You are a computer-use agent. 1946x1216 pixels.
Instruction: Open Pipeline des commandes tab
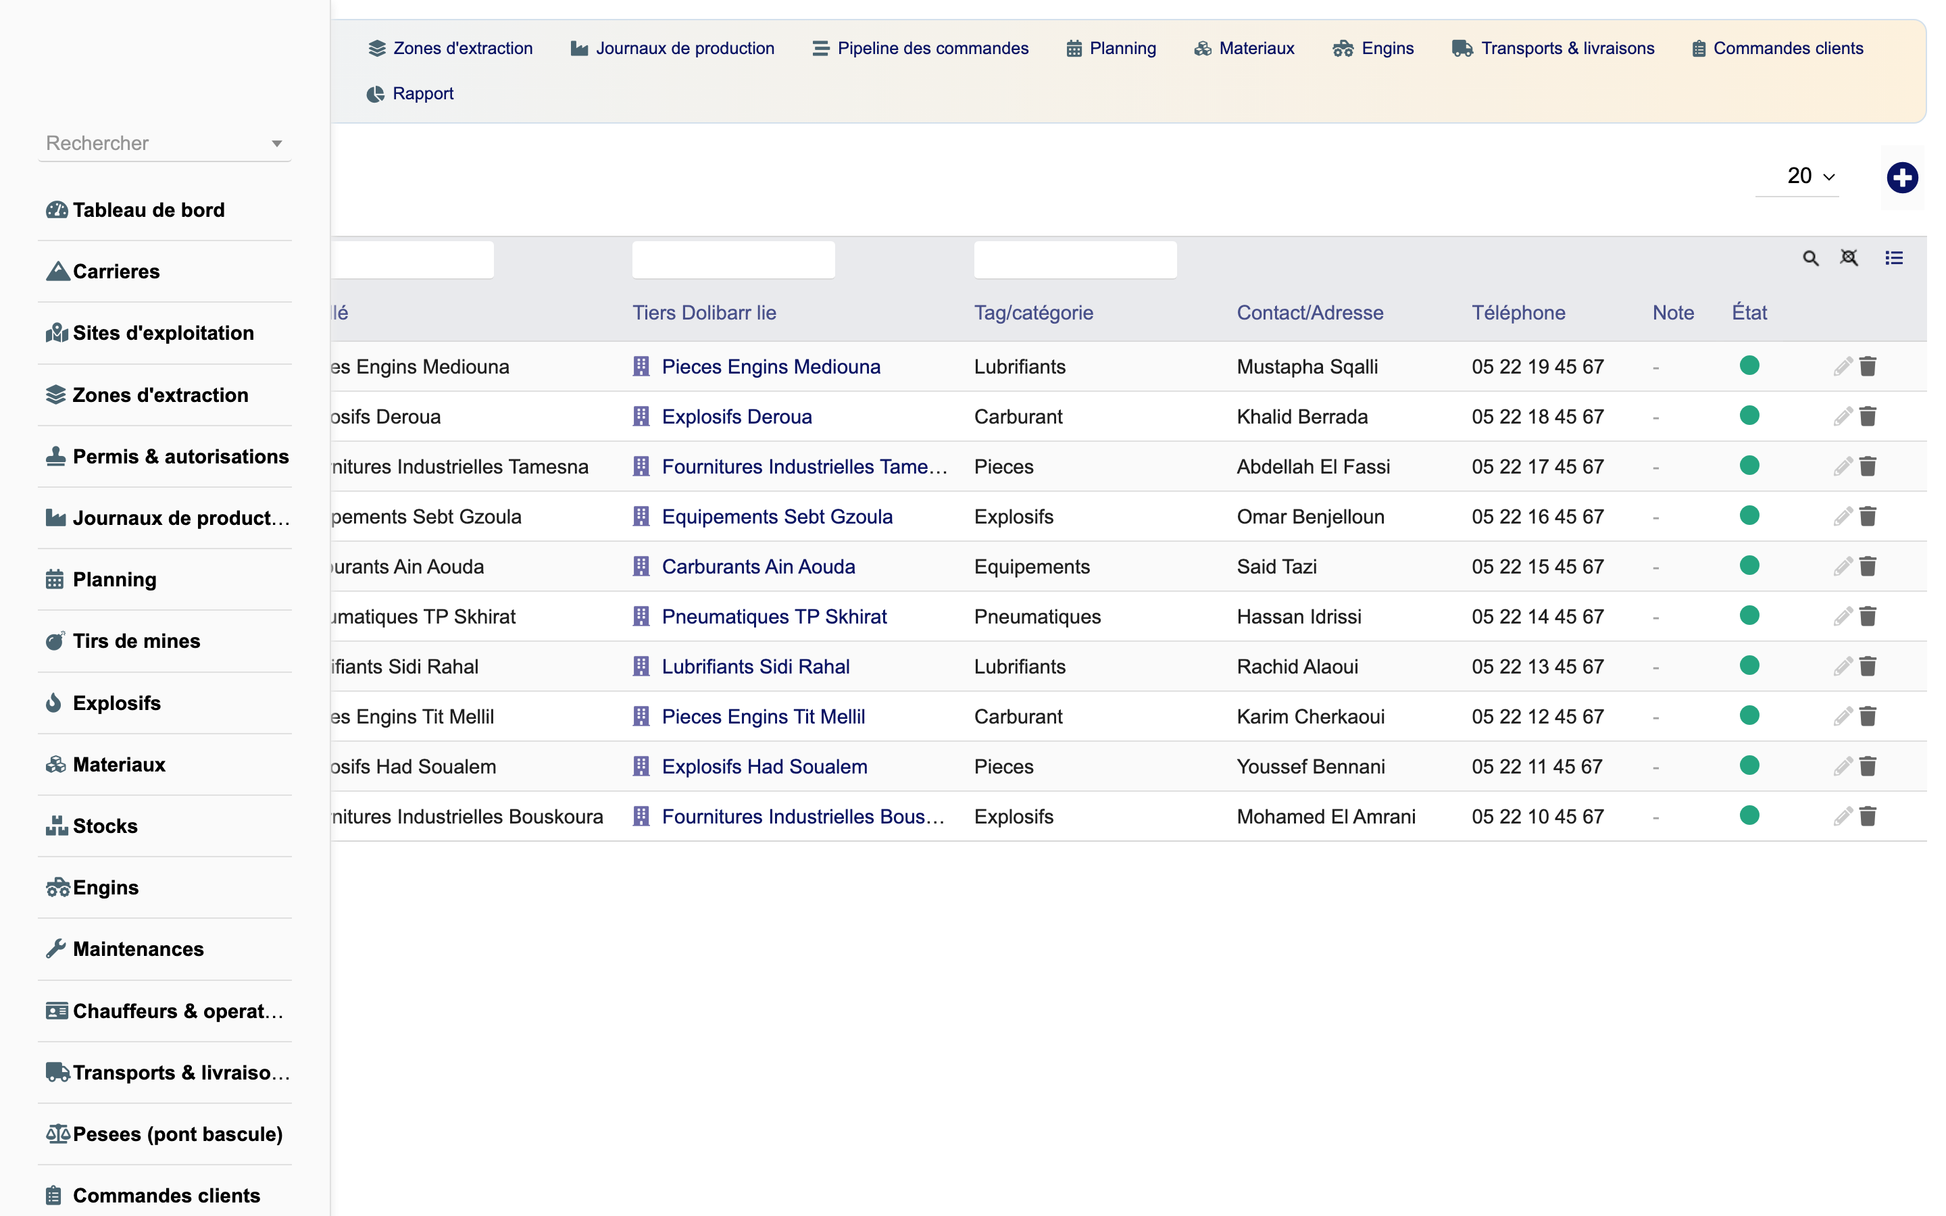coord(920,48)
